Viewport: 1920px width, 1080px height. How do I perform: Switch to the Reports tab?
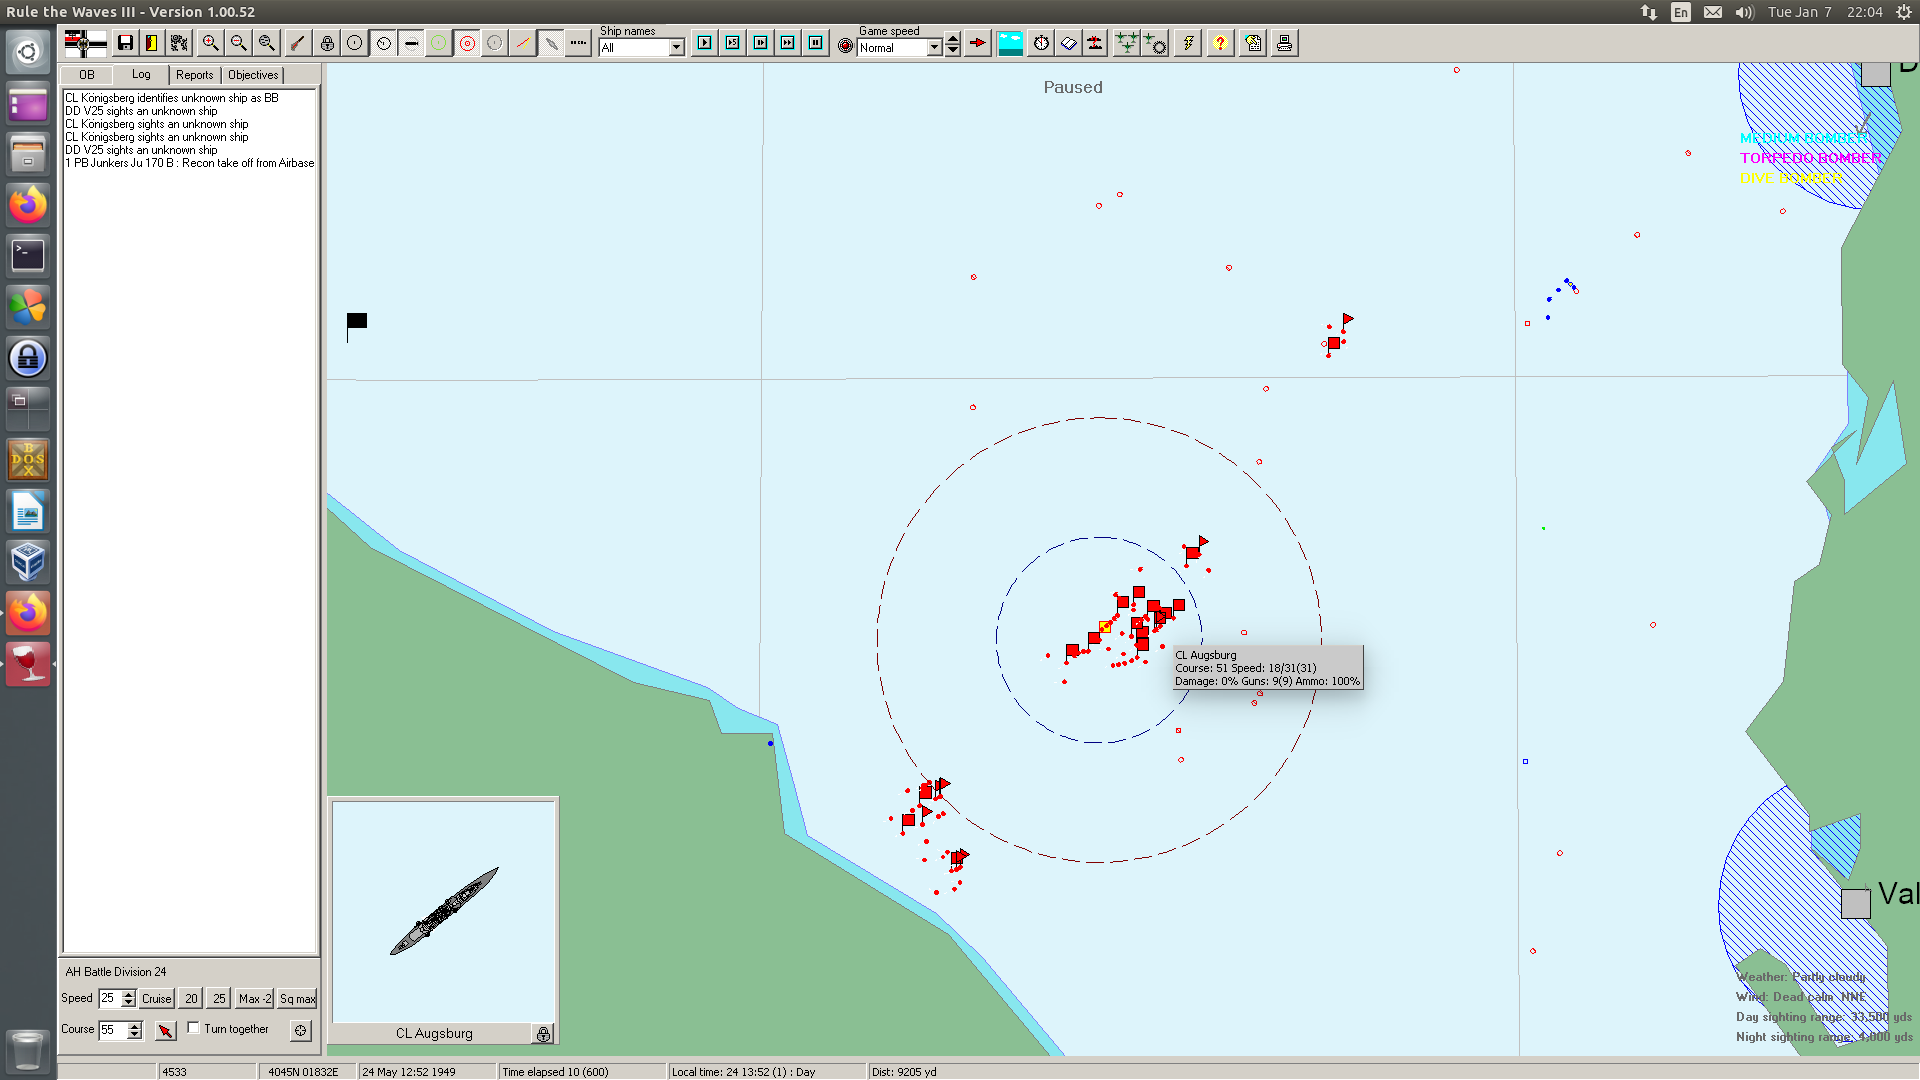(194, 75)
